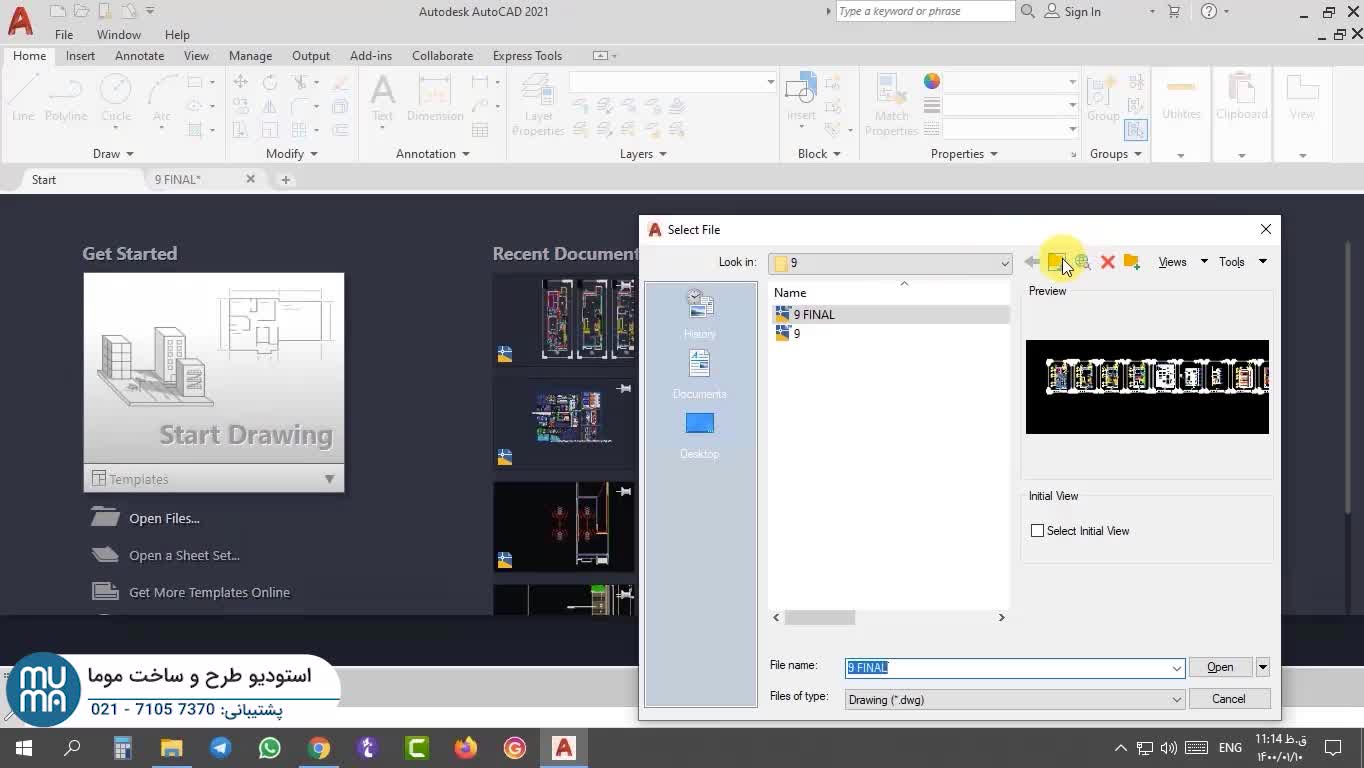Screen dimensions: 1364x768
Task: Enable the Select Initial View checkbox
Action: coord(1037,531)
